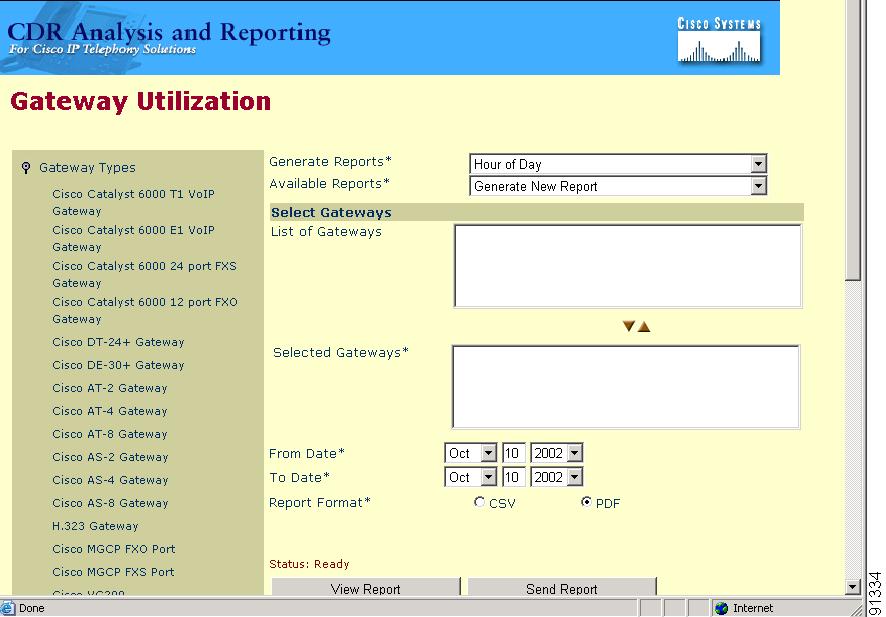Click the Gateway Types heading
The width and height of the screenshot is (886, 617).
tap(87, 168)
